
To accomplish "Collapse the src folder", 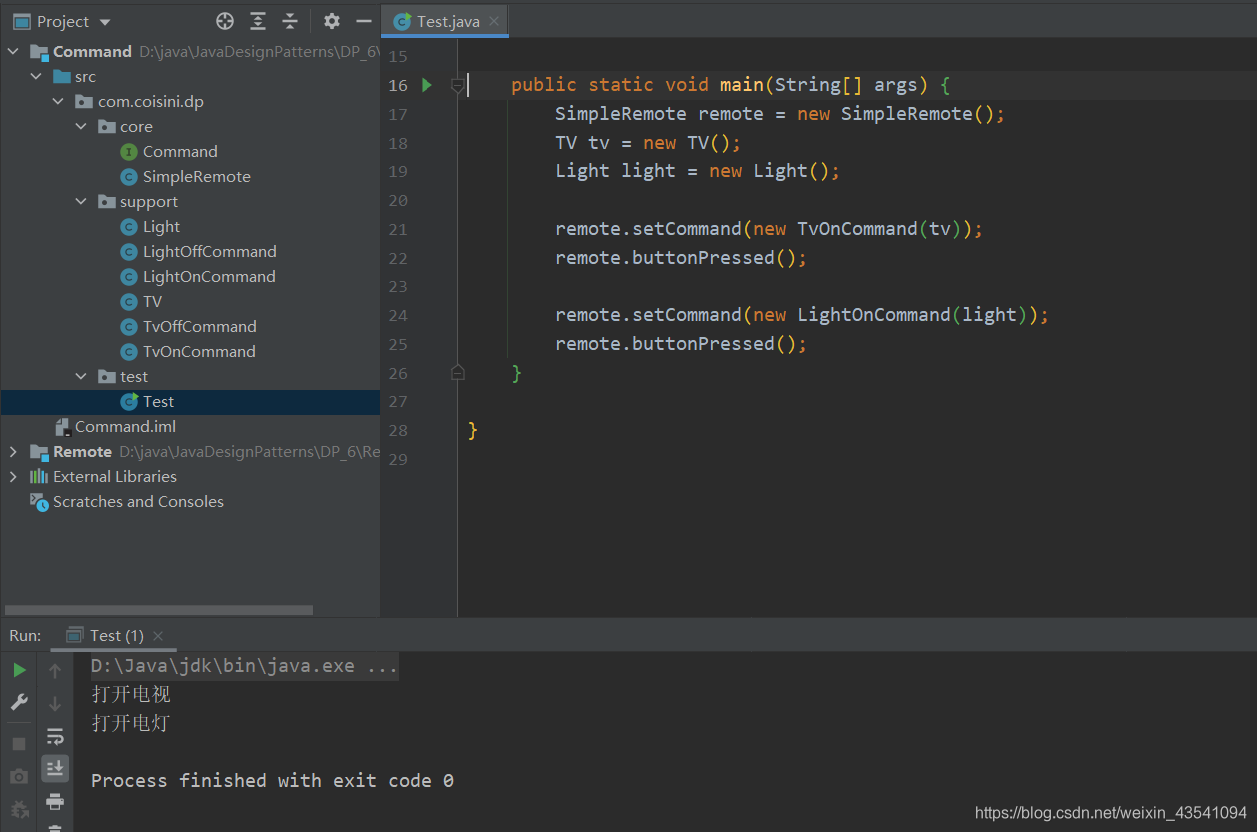I will (36, 77).
